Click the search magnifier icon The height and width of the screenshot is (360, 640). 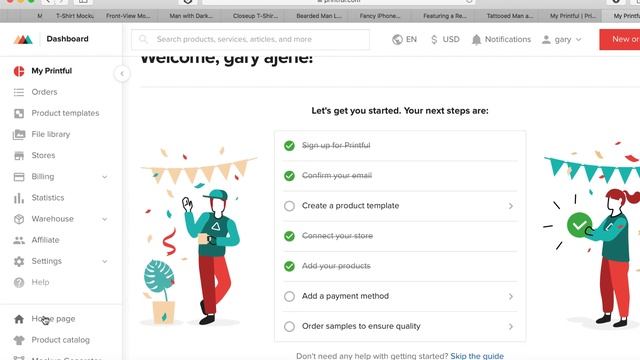143,39
